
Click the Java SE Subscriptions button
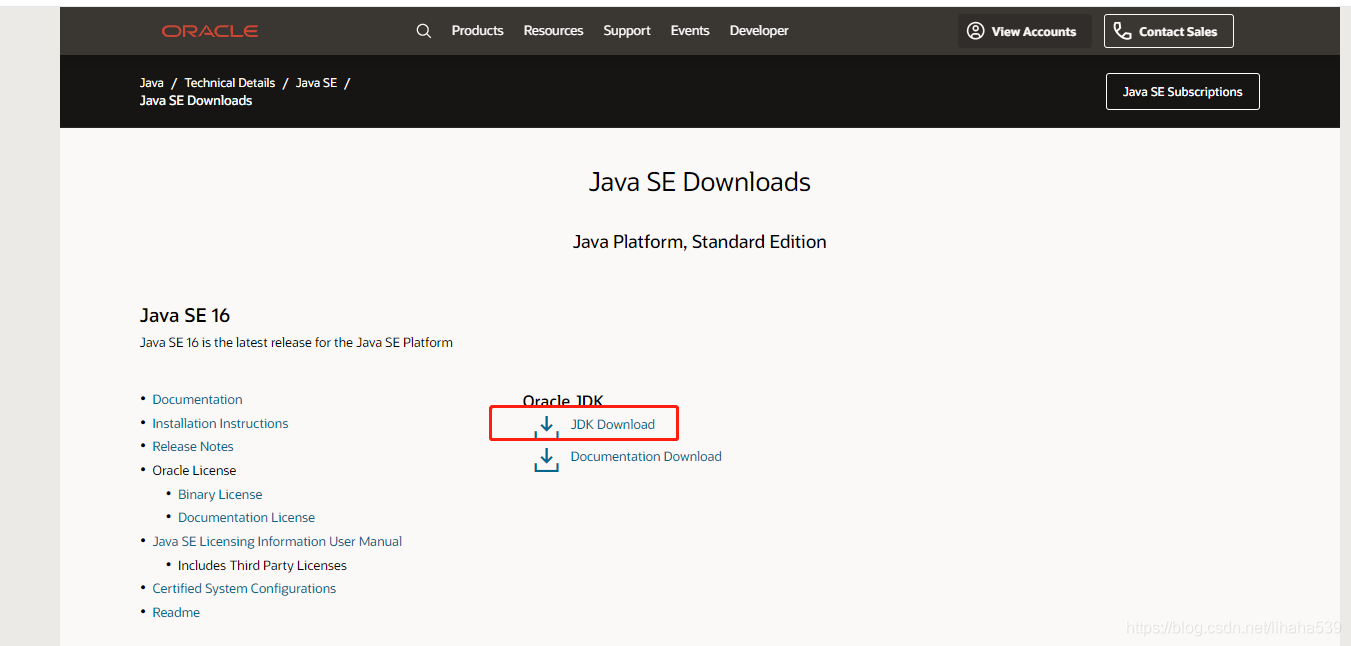point(1182,91)
